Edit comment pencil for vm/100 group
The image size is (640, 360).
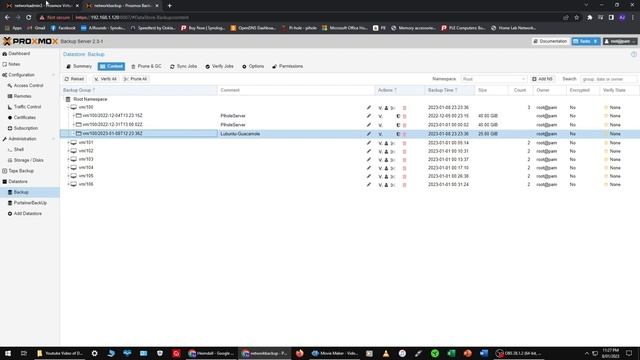coord(369,108)
